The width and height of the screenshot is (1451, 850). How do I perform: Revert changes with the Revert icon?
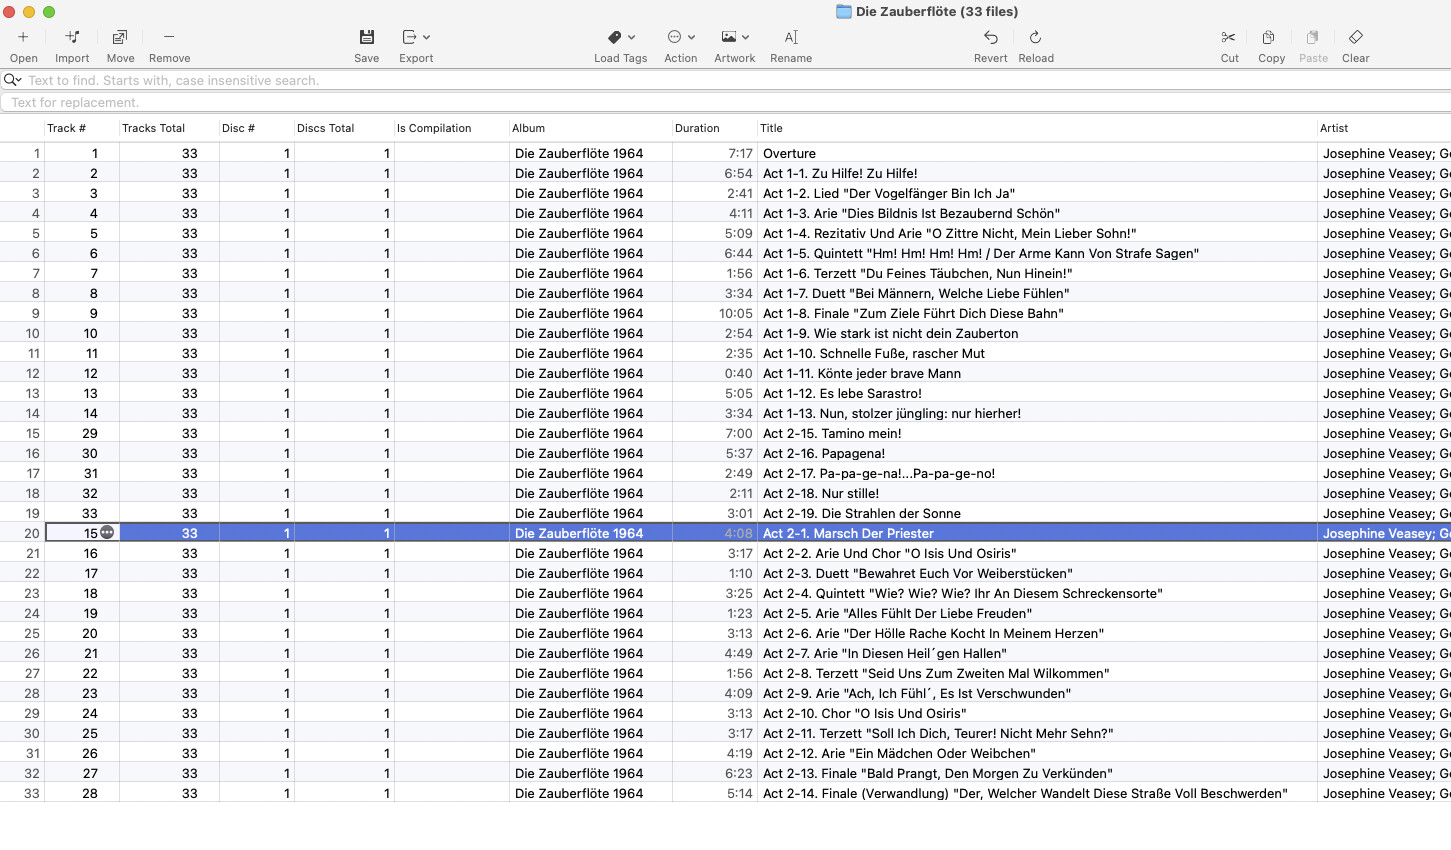point(990,38)
